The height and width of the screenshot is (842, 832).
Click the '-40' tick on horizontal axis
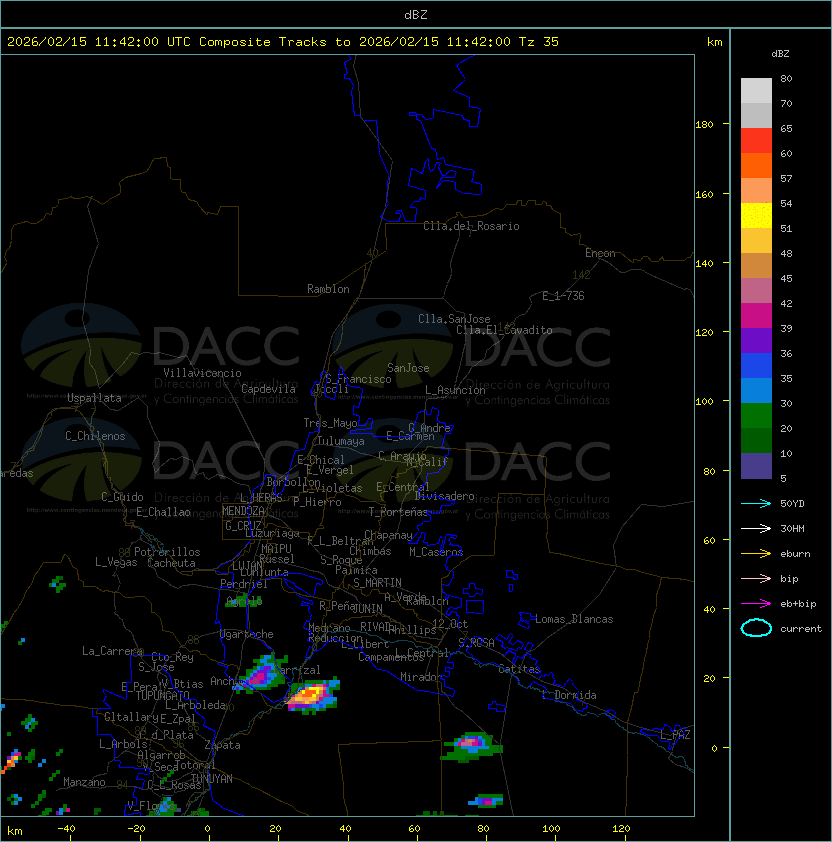point(66,829)
